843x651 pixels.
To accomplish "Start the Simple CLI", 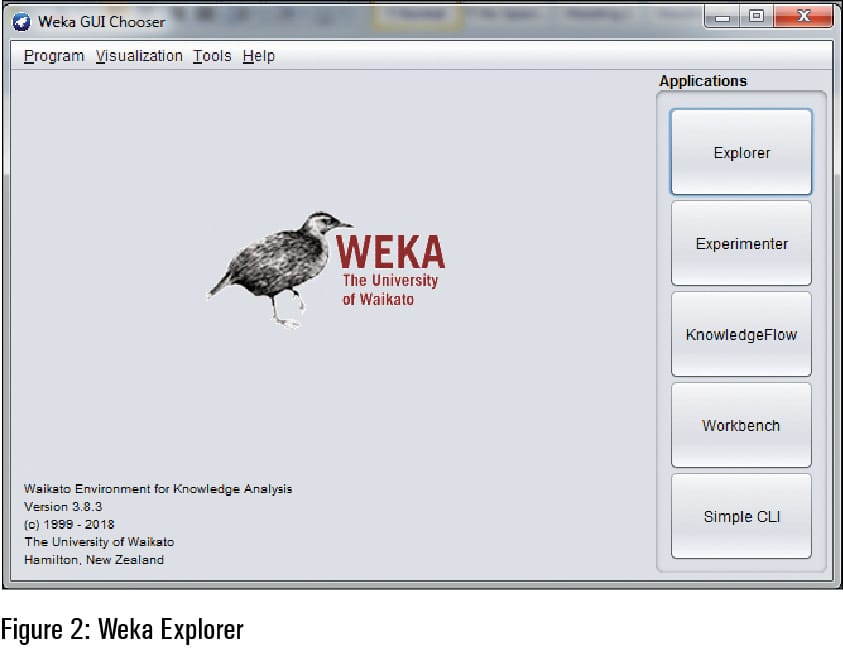I will [741, 516].
